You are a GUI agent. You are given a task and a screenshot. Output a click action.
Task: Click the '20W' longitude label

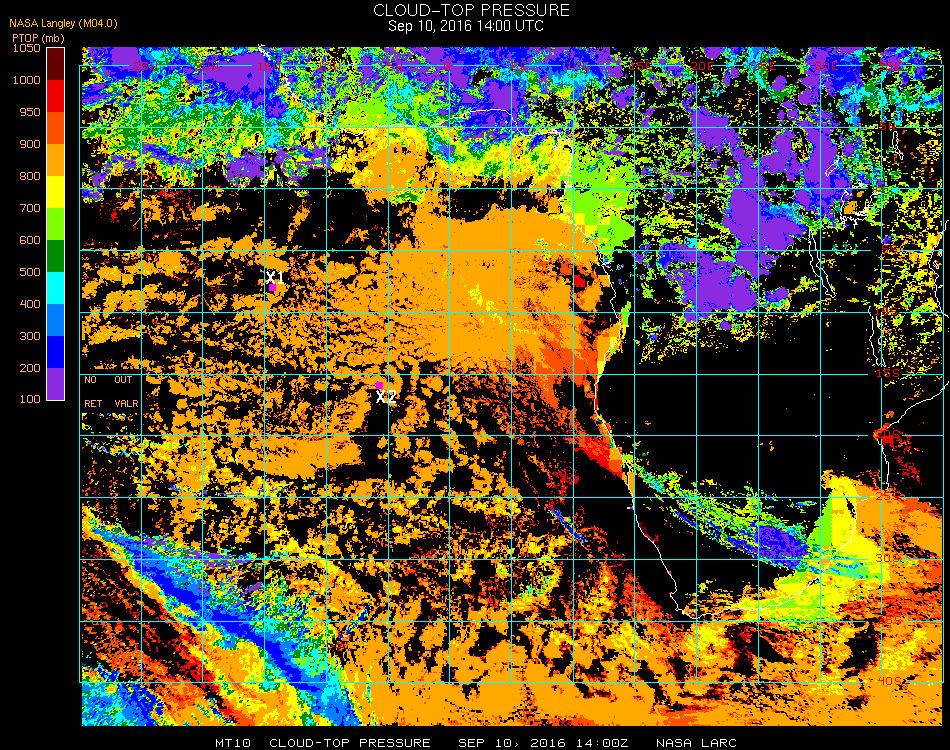[207, 65]
